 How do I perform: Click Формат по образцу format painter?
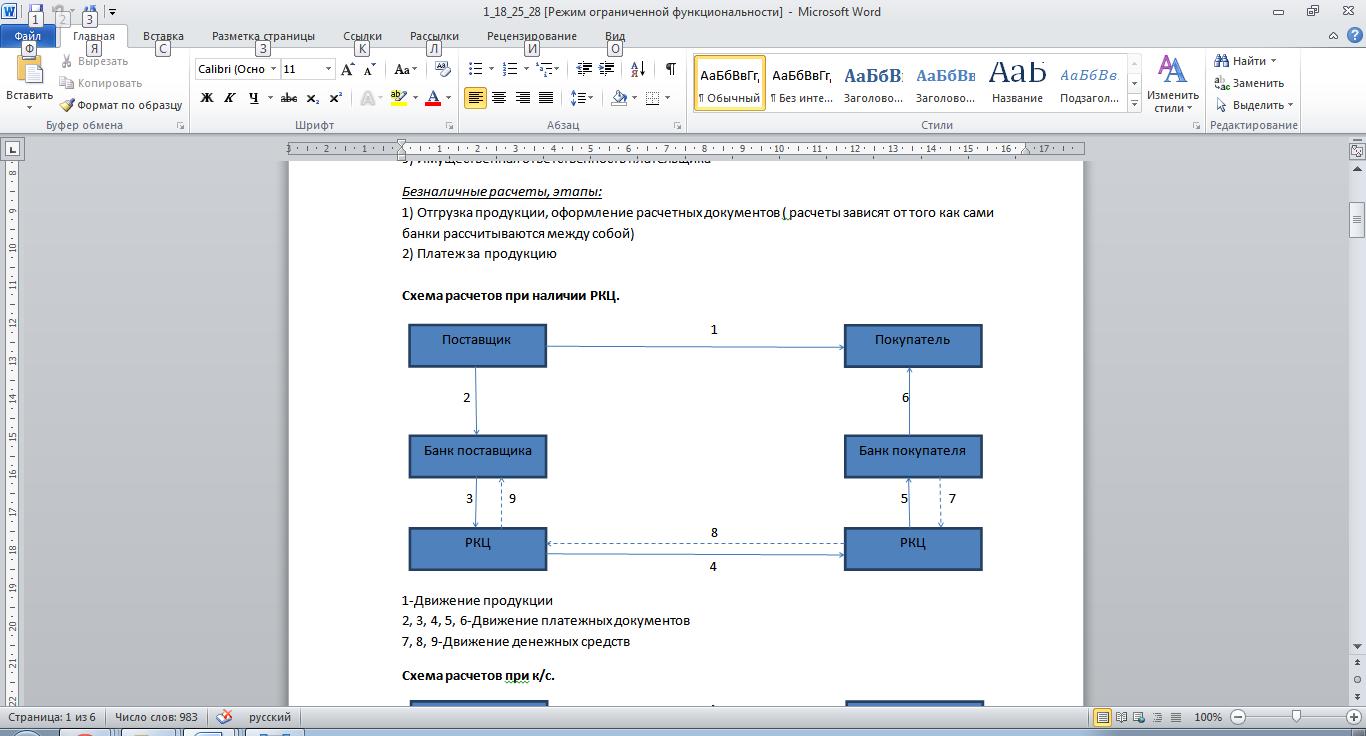point(121,105)
